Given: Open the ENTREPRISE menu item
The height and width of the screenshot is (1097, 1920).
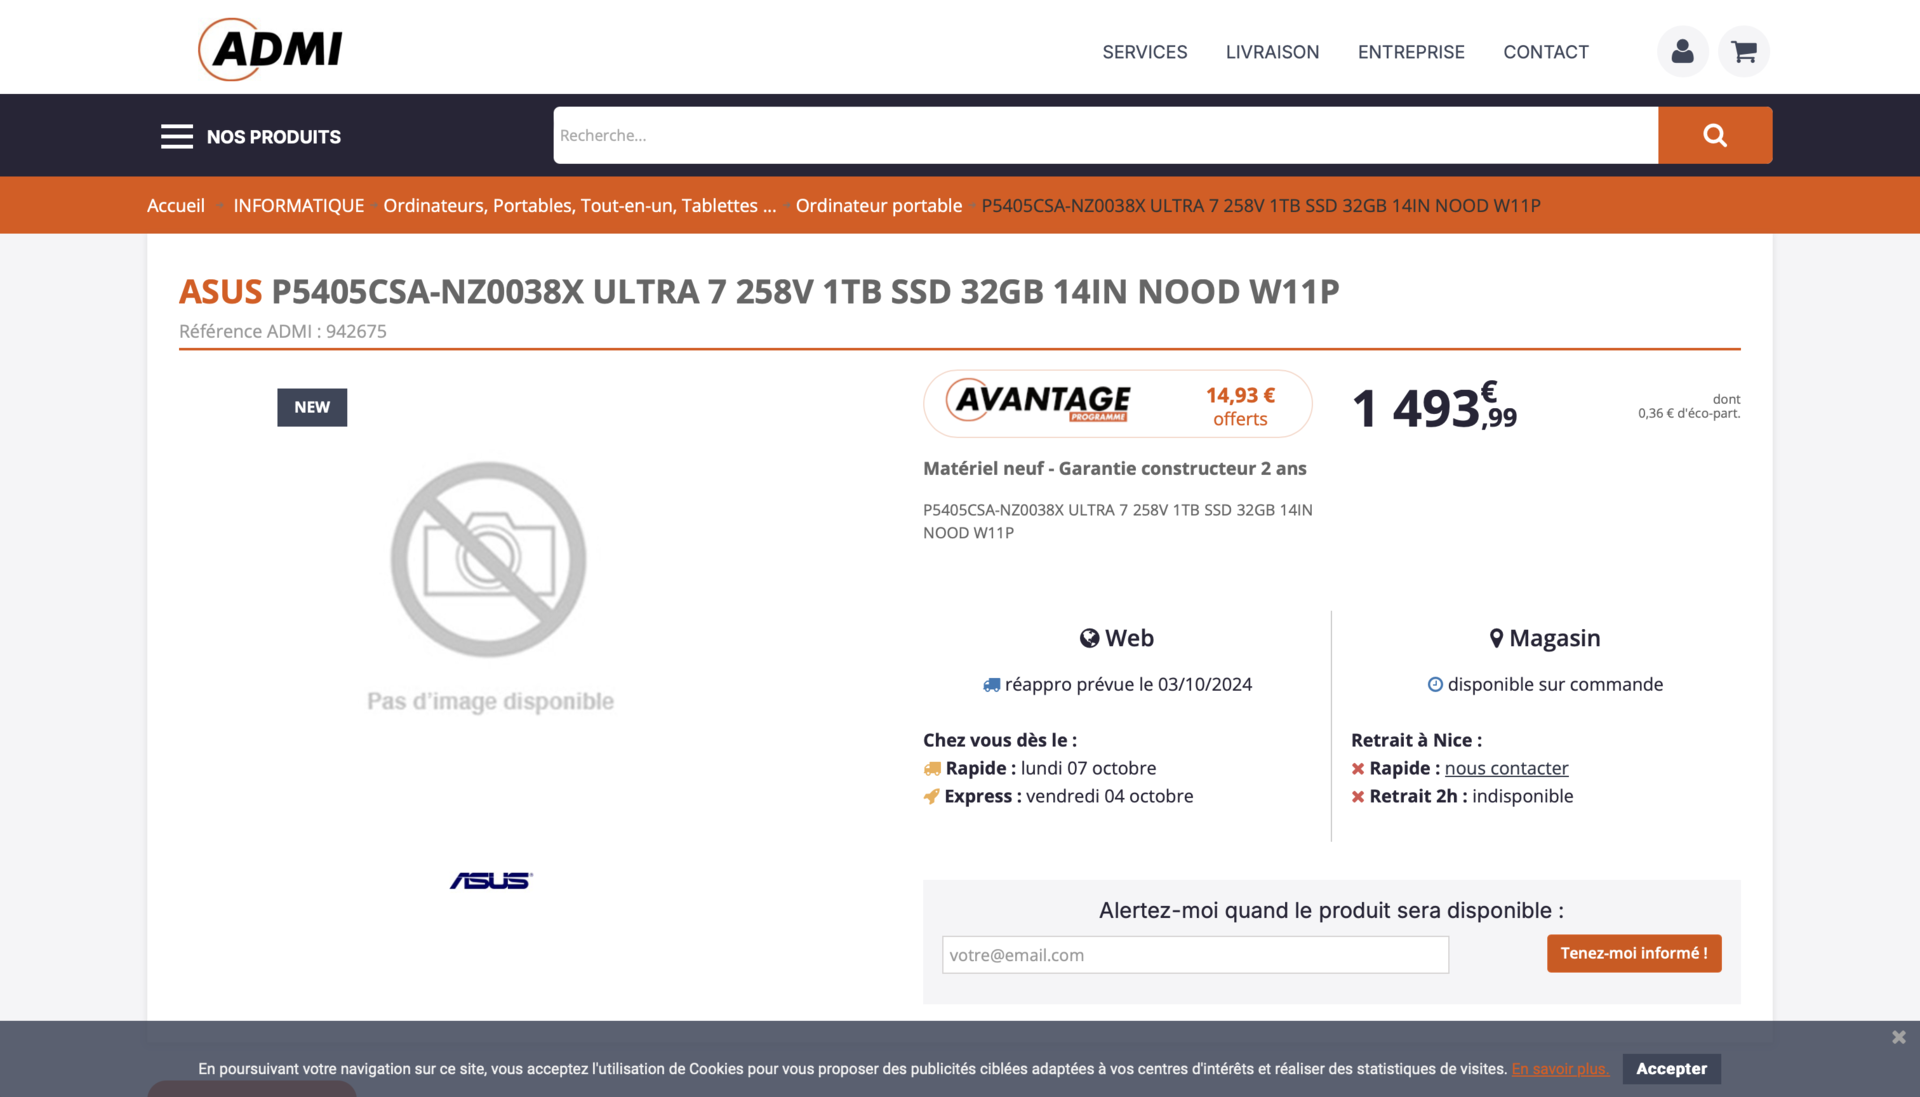Looking at the screenshot, I should click(x=1410, y=52).
